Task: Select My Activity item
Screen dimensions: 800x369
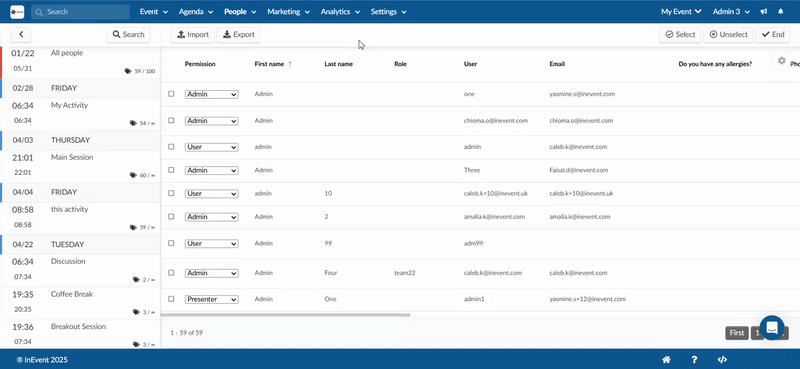Action: [80, 114]
